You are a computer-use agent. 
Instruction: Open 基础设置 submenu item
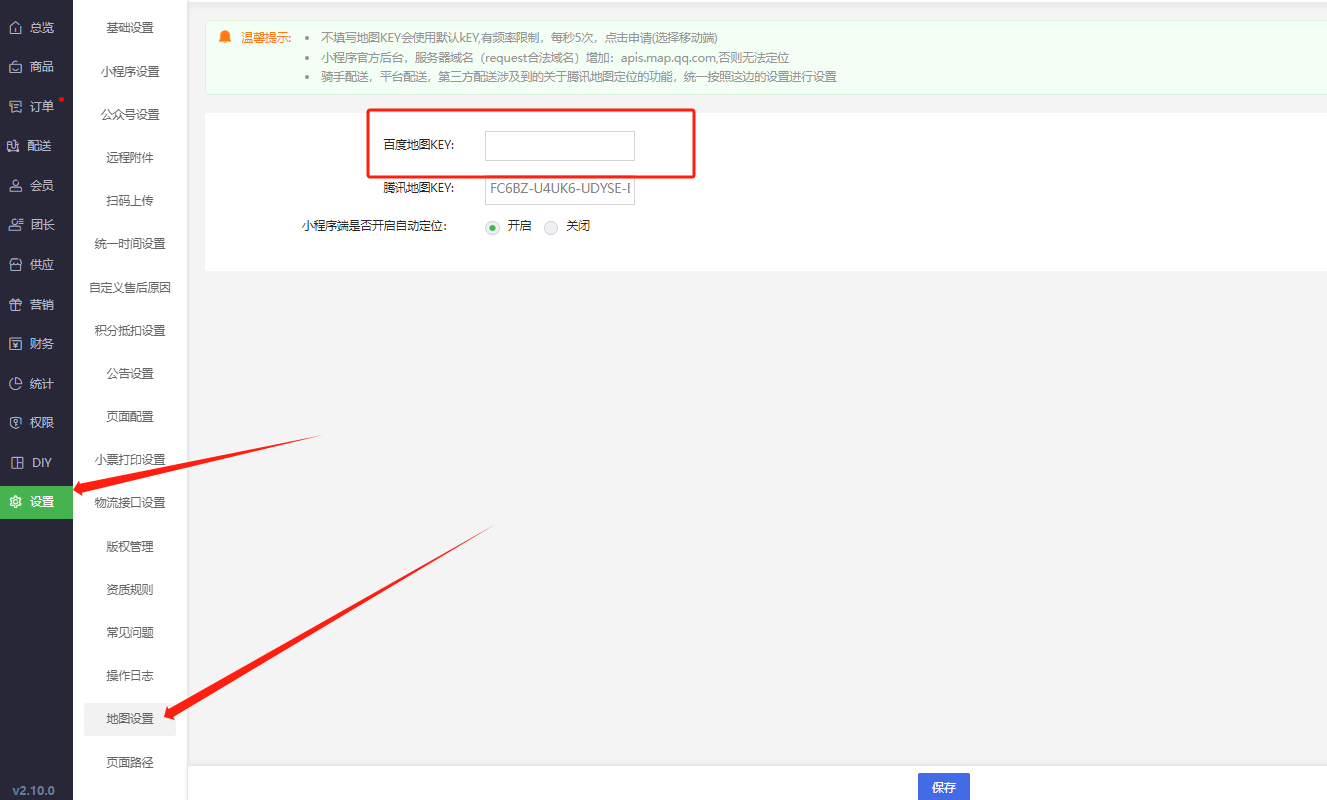coord(130,28)
